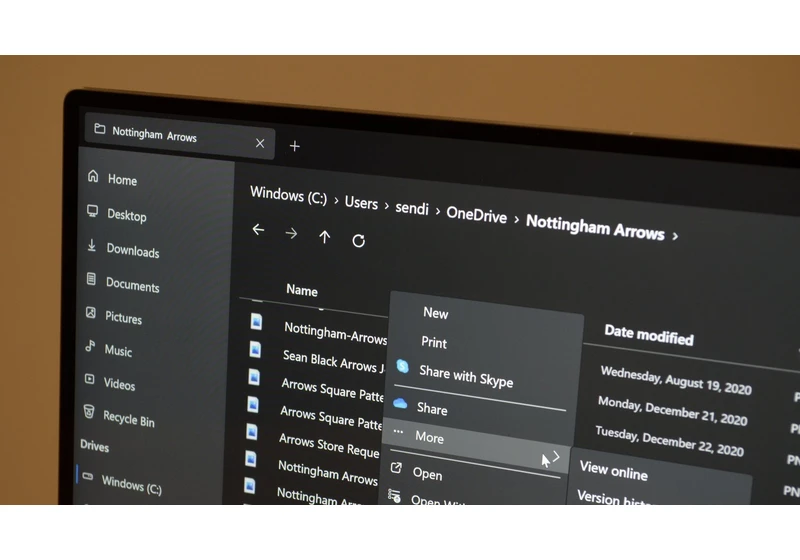Go back with the left arrow
Viewport: 800px width, 560px height.
258,230
